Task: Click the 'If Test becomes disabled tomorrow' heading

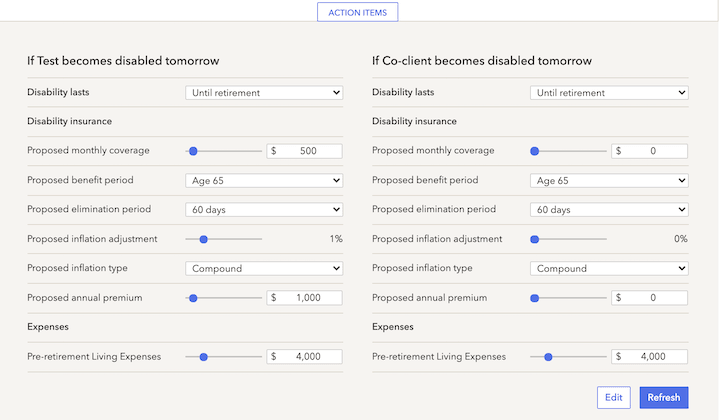Action: (123, 61)
